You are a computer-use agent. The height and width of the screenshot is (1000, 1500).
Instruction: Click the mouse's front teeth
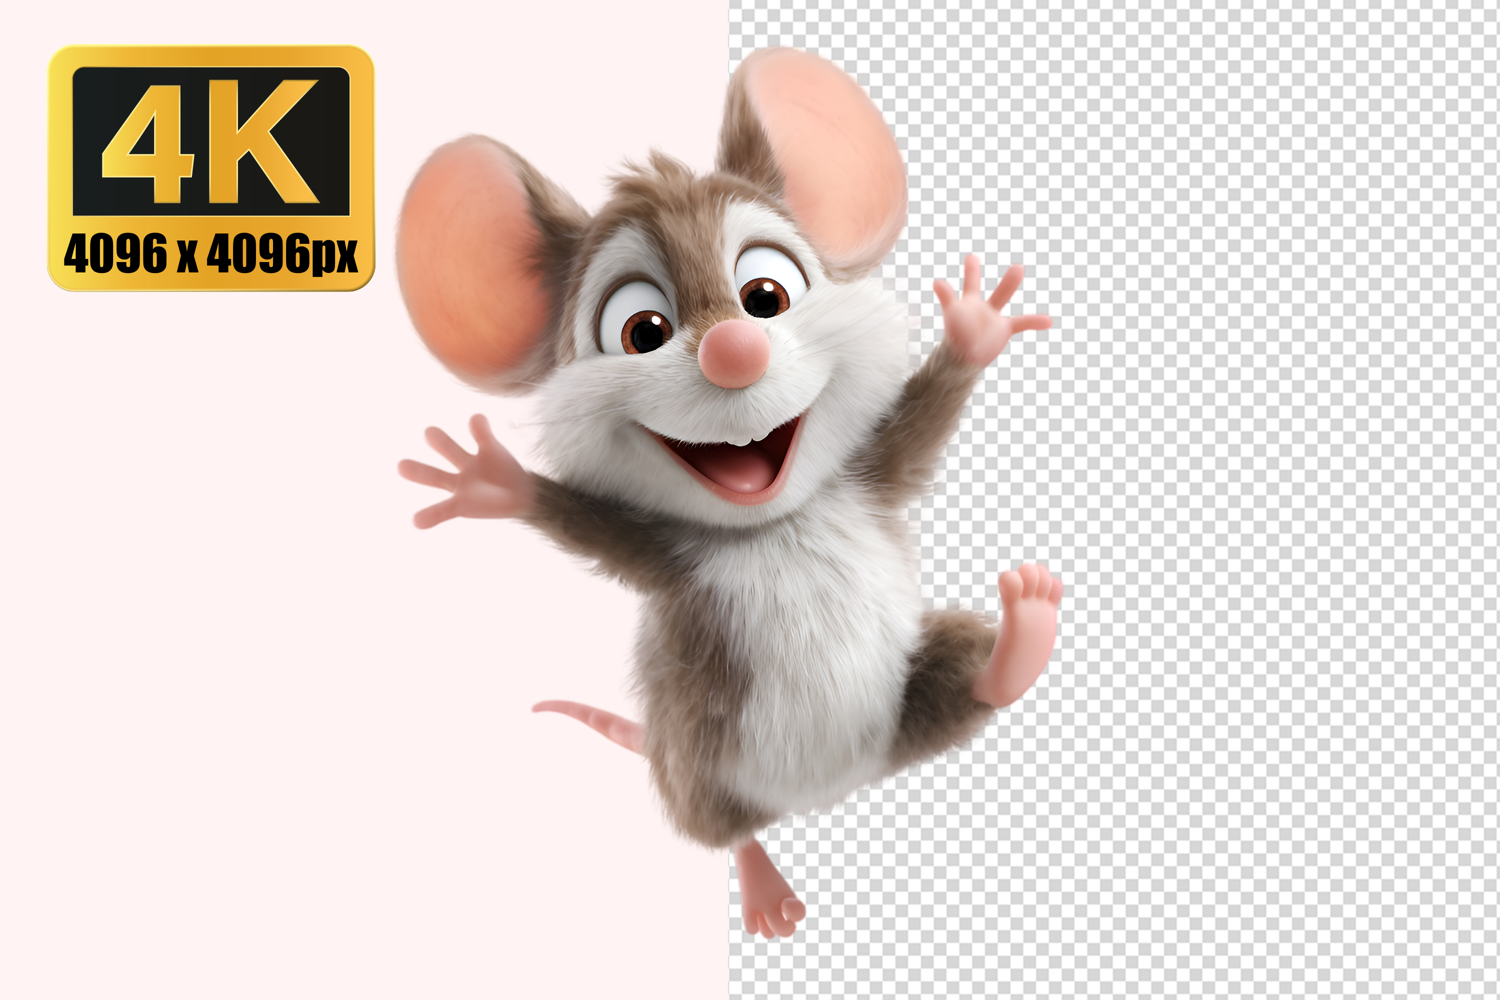740,438
